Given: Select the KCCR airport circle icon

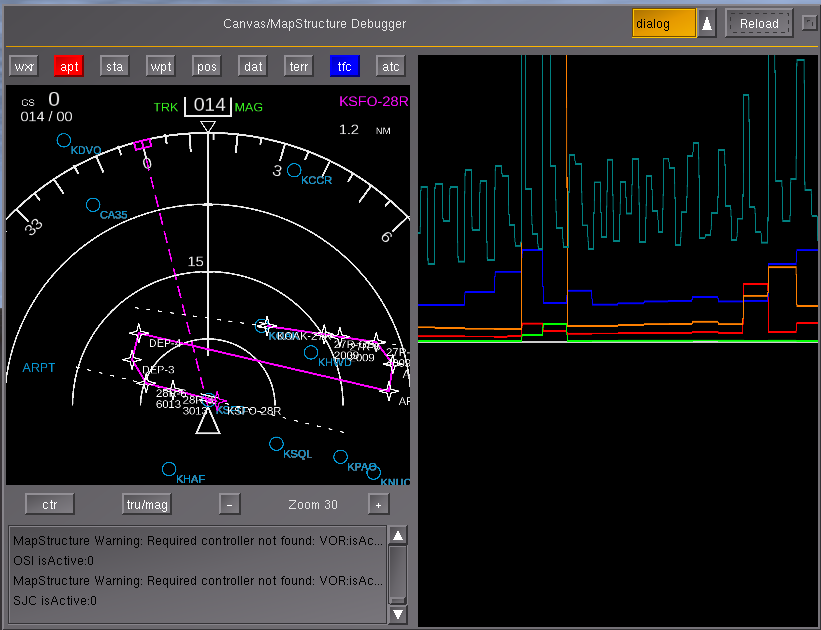Looking at the screenshot, I should pos(294,170).
